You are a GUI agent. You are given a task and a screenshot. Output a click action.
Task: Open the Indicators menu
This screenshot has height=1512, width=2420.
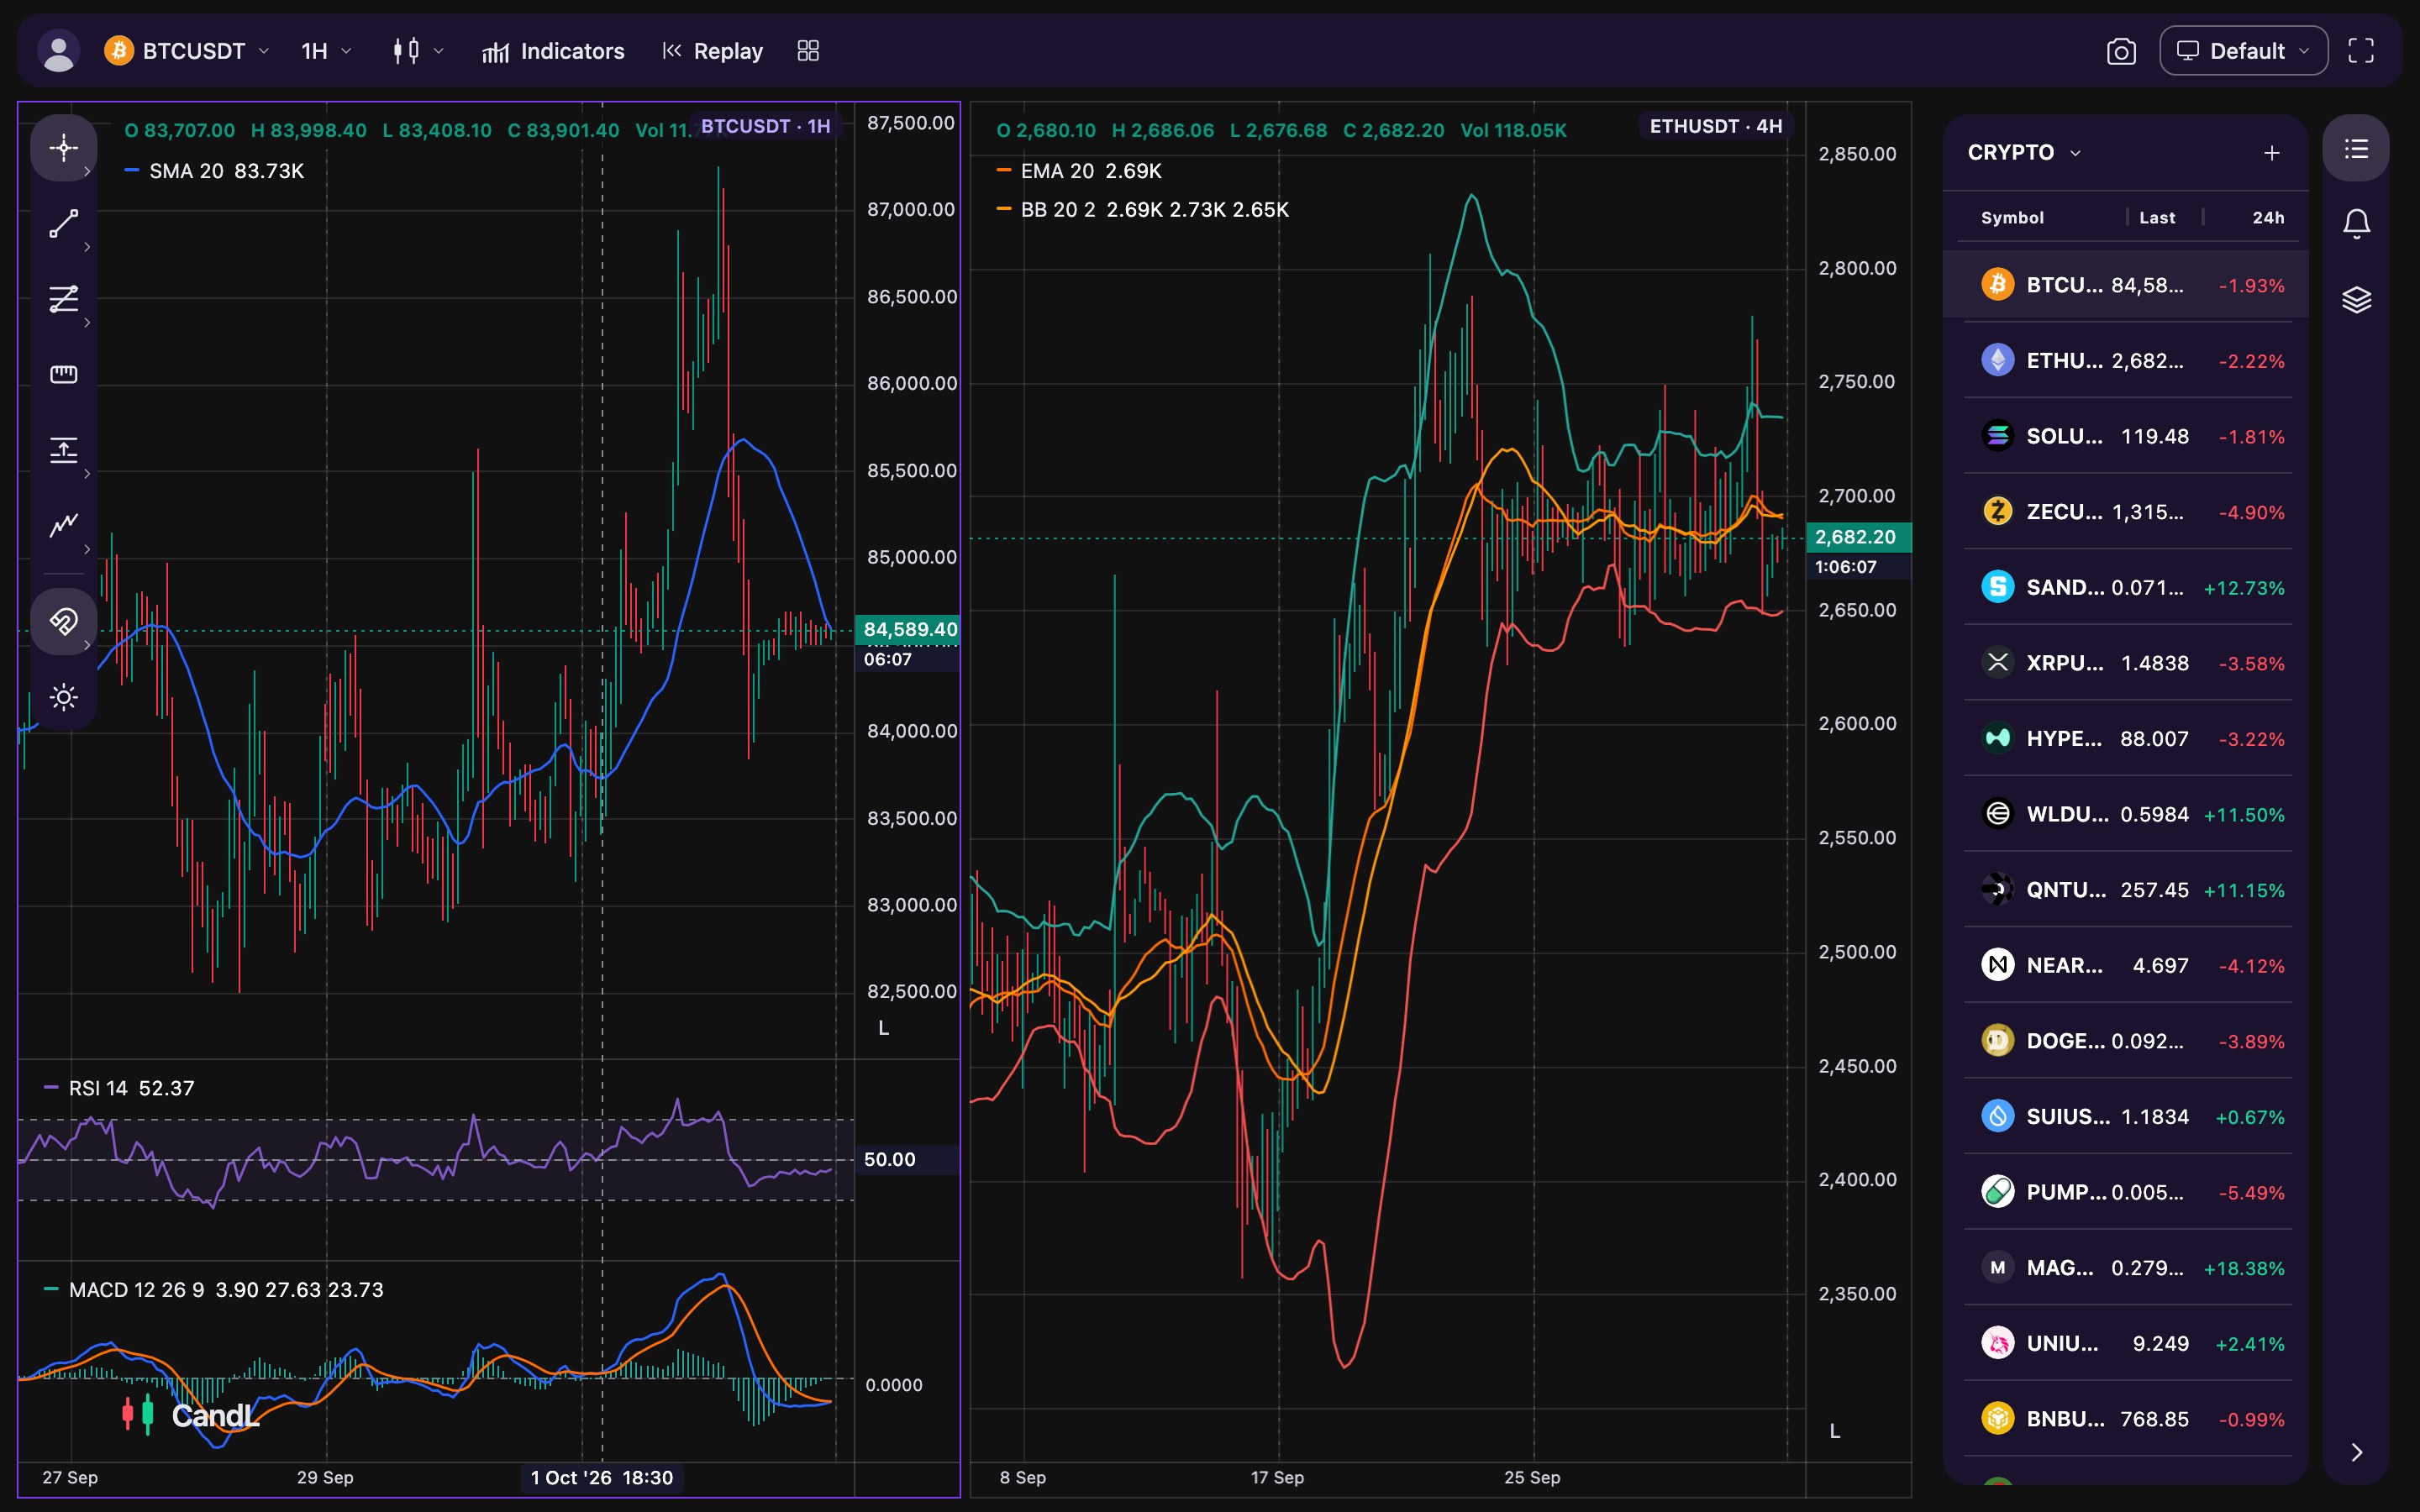(553, 51)
